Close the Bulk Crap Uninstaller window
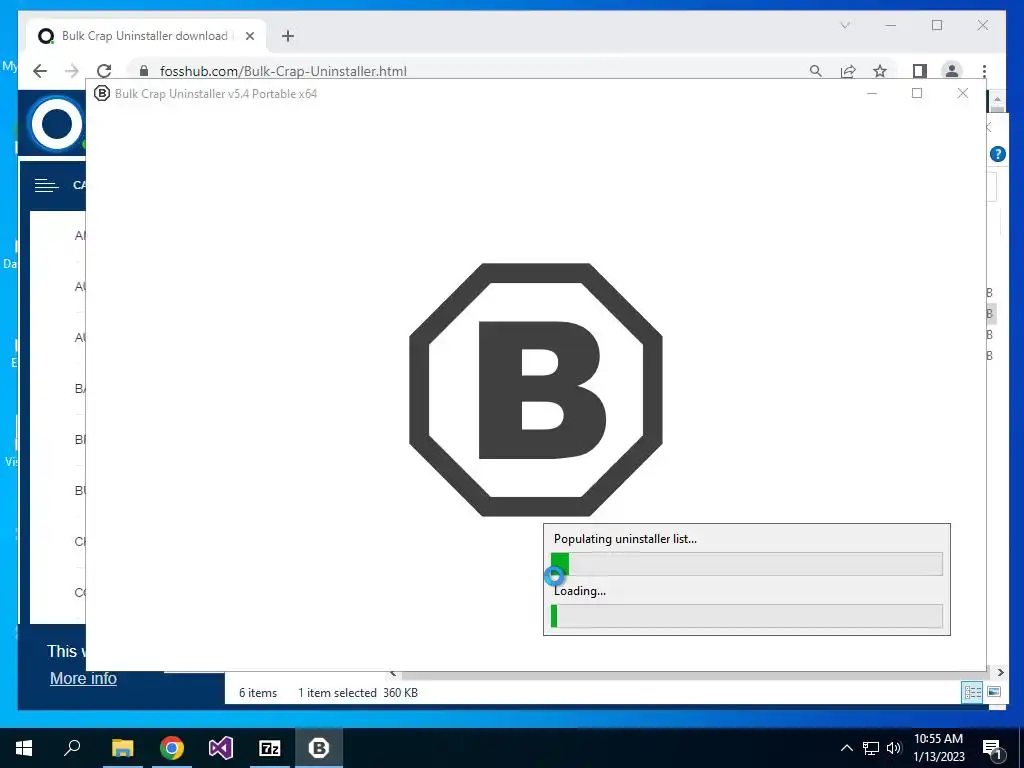This screenshot has height=768, width=1024. (963, 93)
